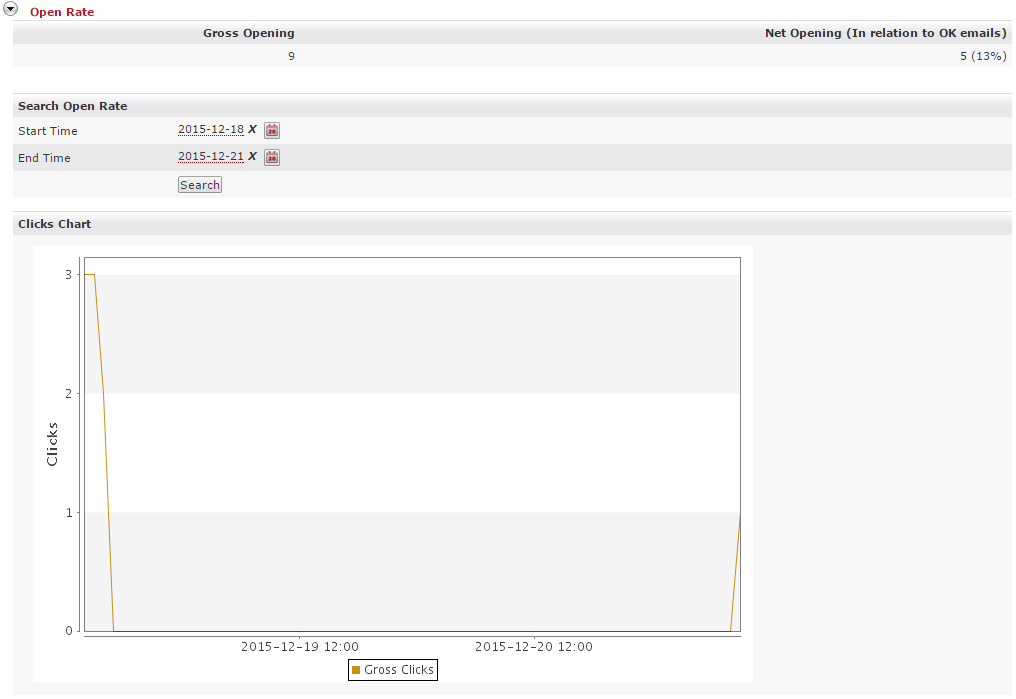
Task: Click the Clicks y-axis title
Action: point(53,444)
